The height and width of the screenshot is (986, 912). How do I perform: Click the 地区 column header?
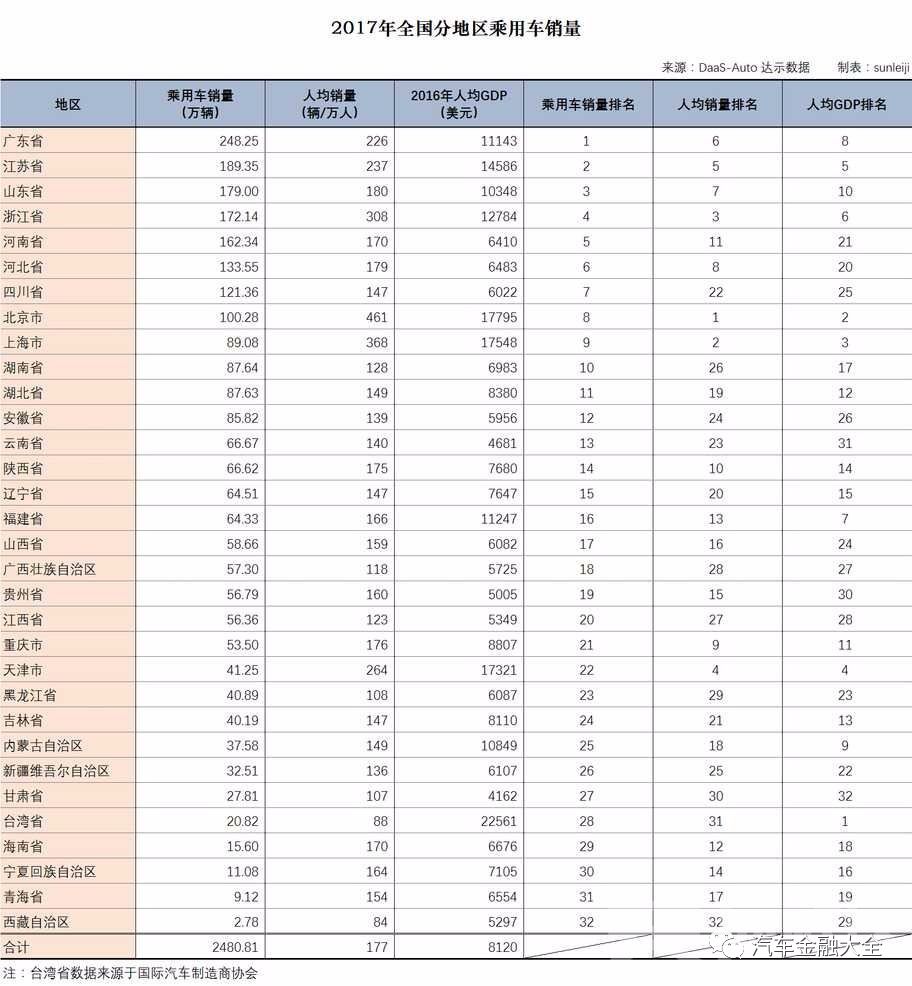pyautogui.click(x=66, y=103)
